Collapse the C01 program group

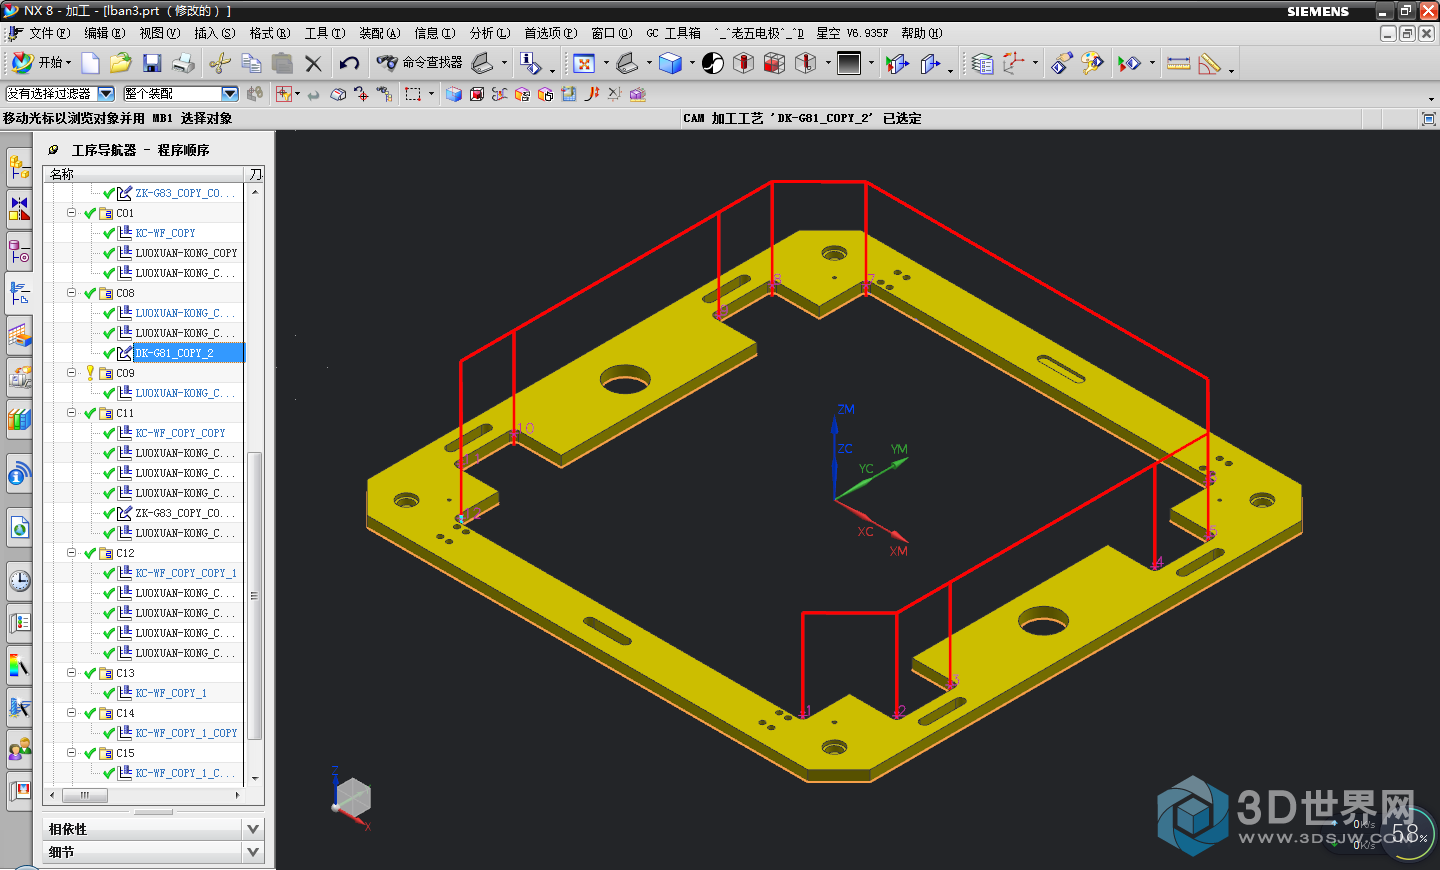[x=71, y=213]
